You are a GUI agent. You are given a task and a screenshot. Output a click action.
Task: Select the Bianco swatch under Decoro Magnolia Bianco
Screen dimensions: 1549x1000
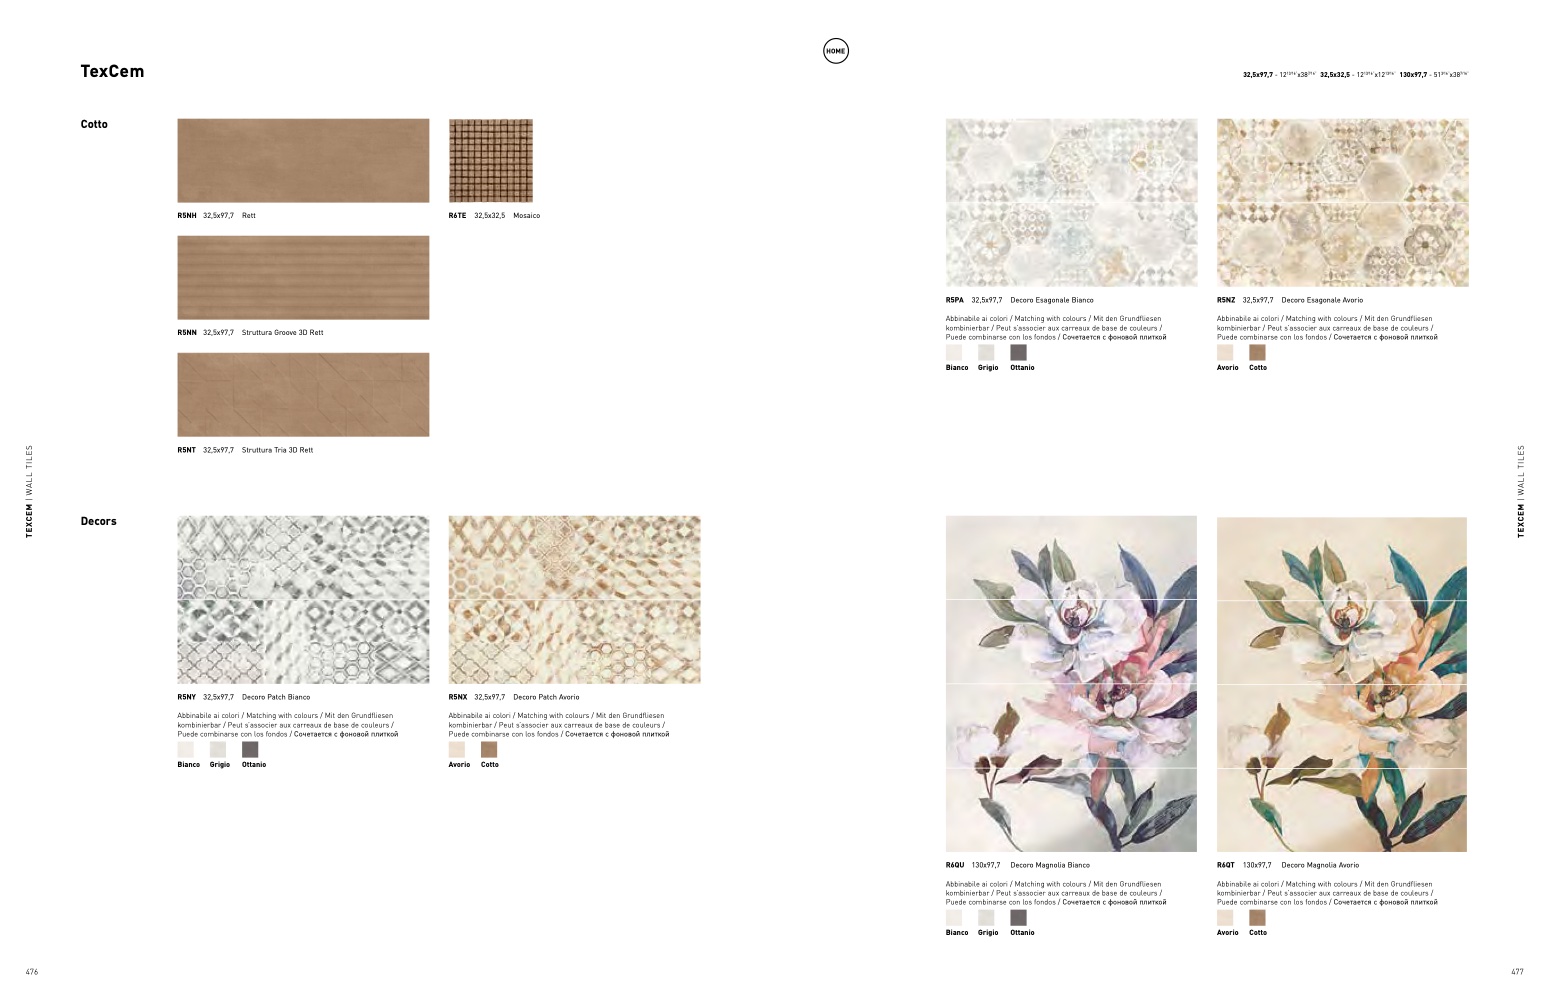(x=954, y=917)
